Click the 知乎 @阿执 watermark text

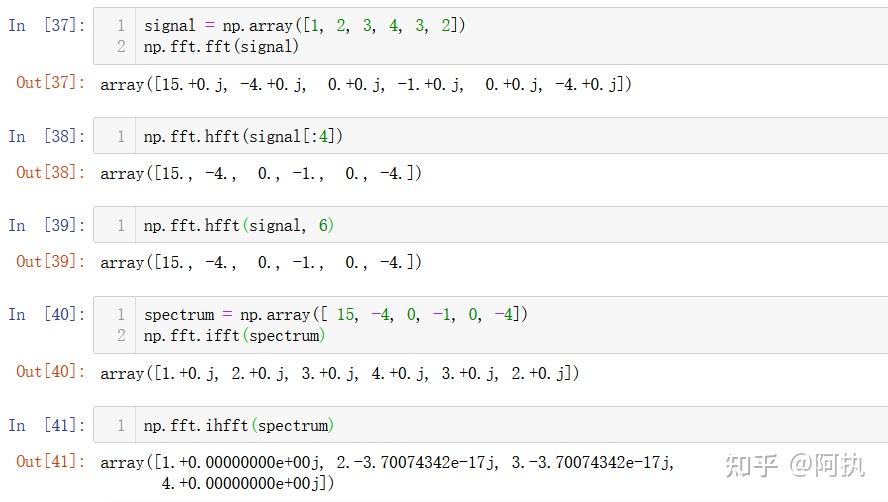pos(795,466)
